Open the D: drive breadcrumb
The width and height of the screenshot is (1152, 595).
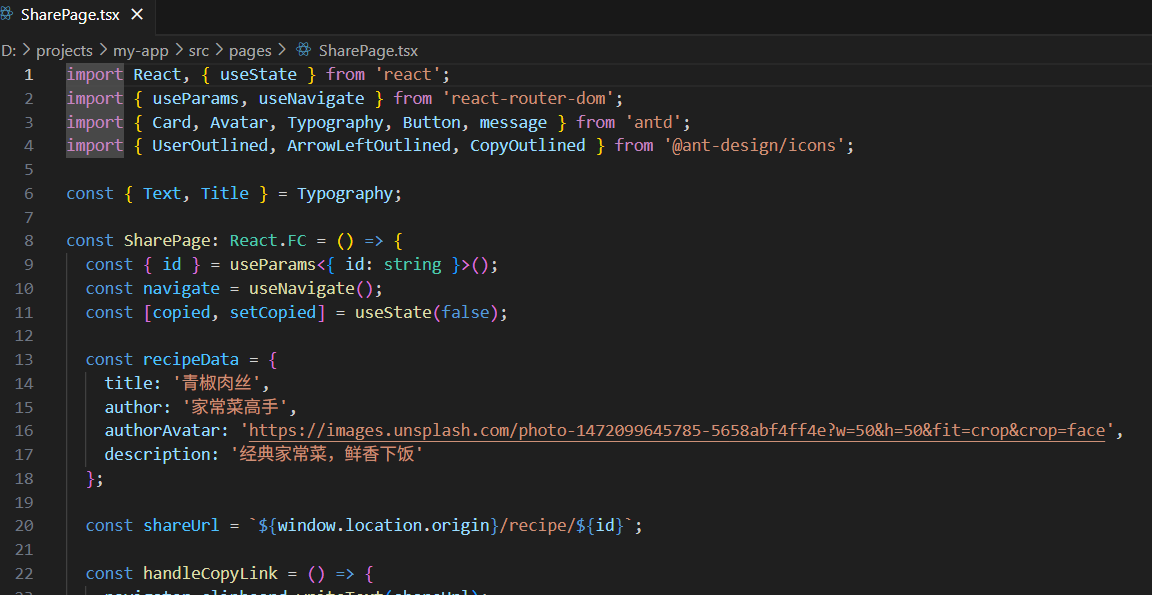[8, 51]
